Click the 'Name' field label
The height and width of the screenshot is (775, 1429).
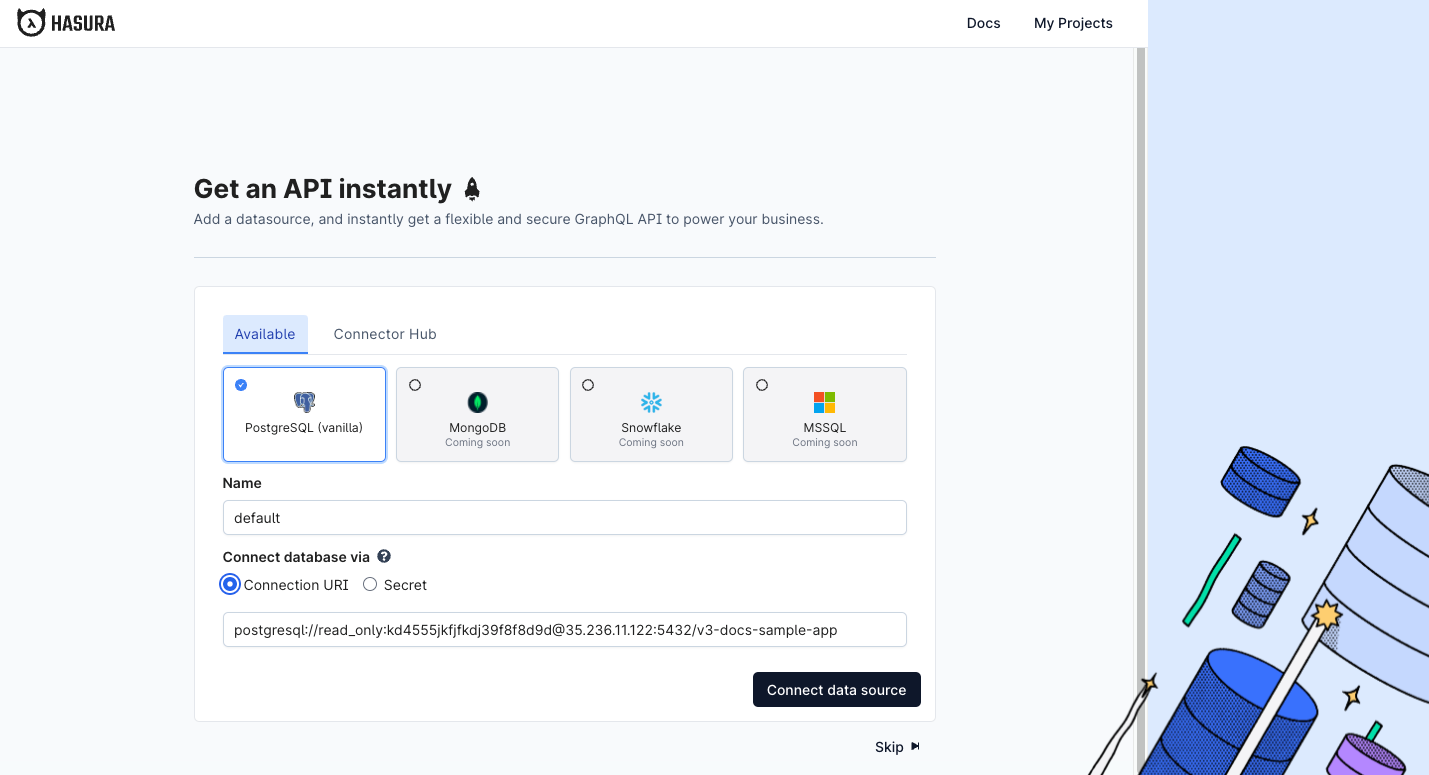click(x=242, y=483)
